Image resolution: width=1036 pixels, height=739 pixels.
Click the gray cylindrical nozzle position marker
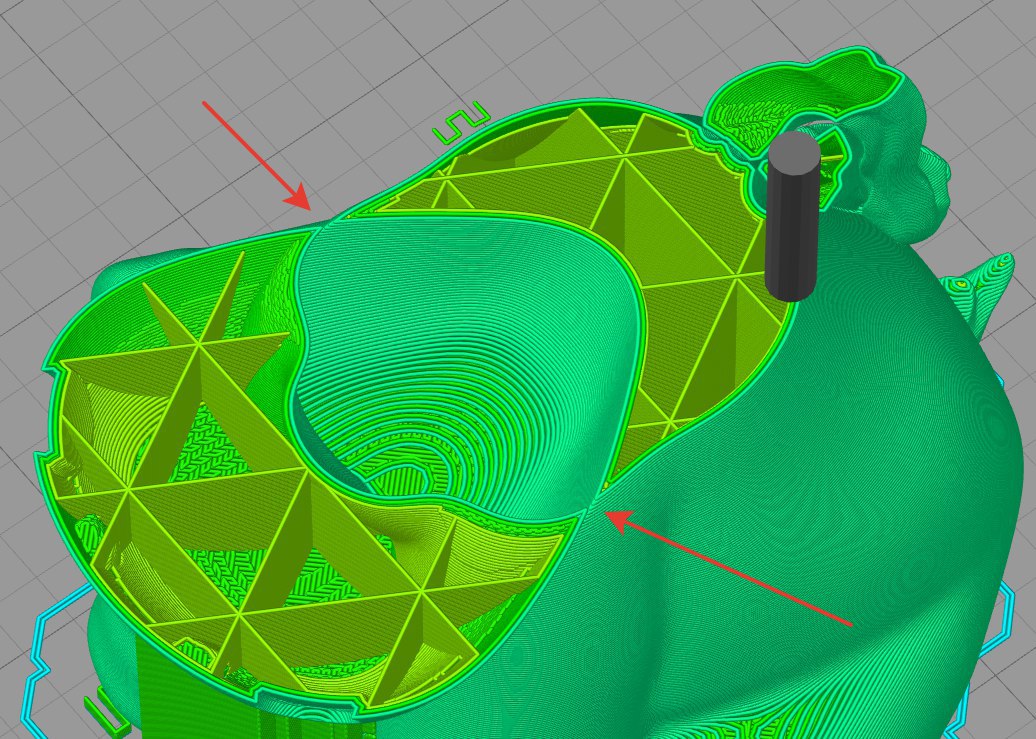[793, 215]
